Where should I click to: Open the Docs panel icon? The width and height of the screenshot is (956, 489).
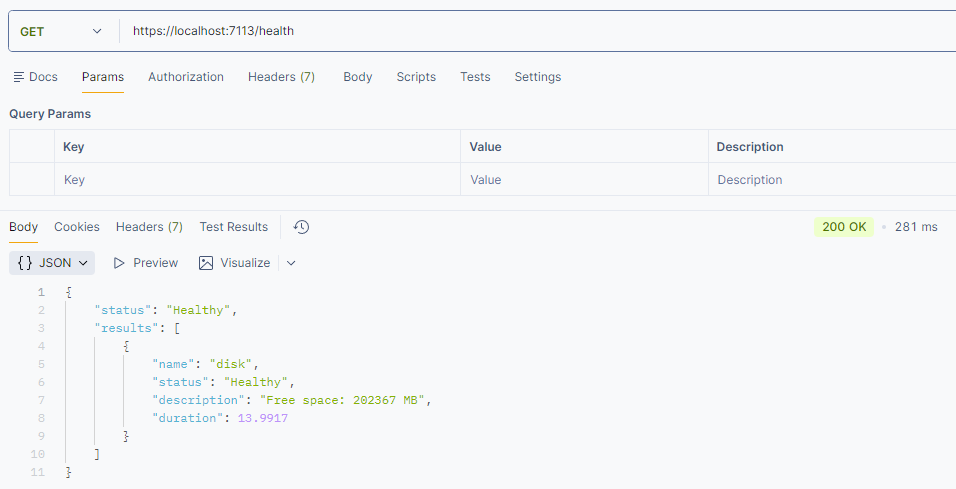tap(19, 77)
